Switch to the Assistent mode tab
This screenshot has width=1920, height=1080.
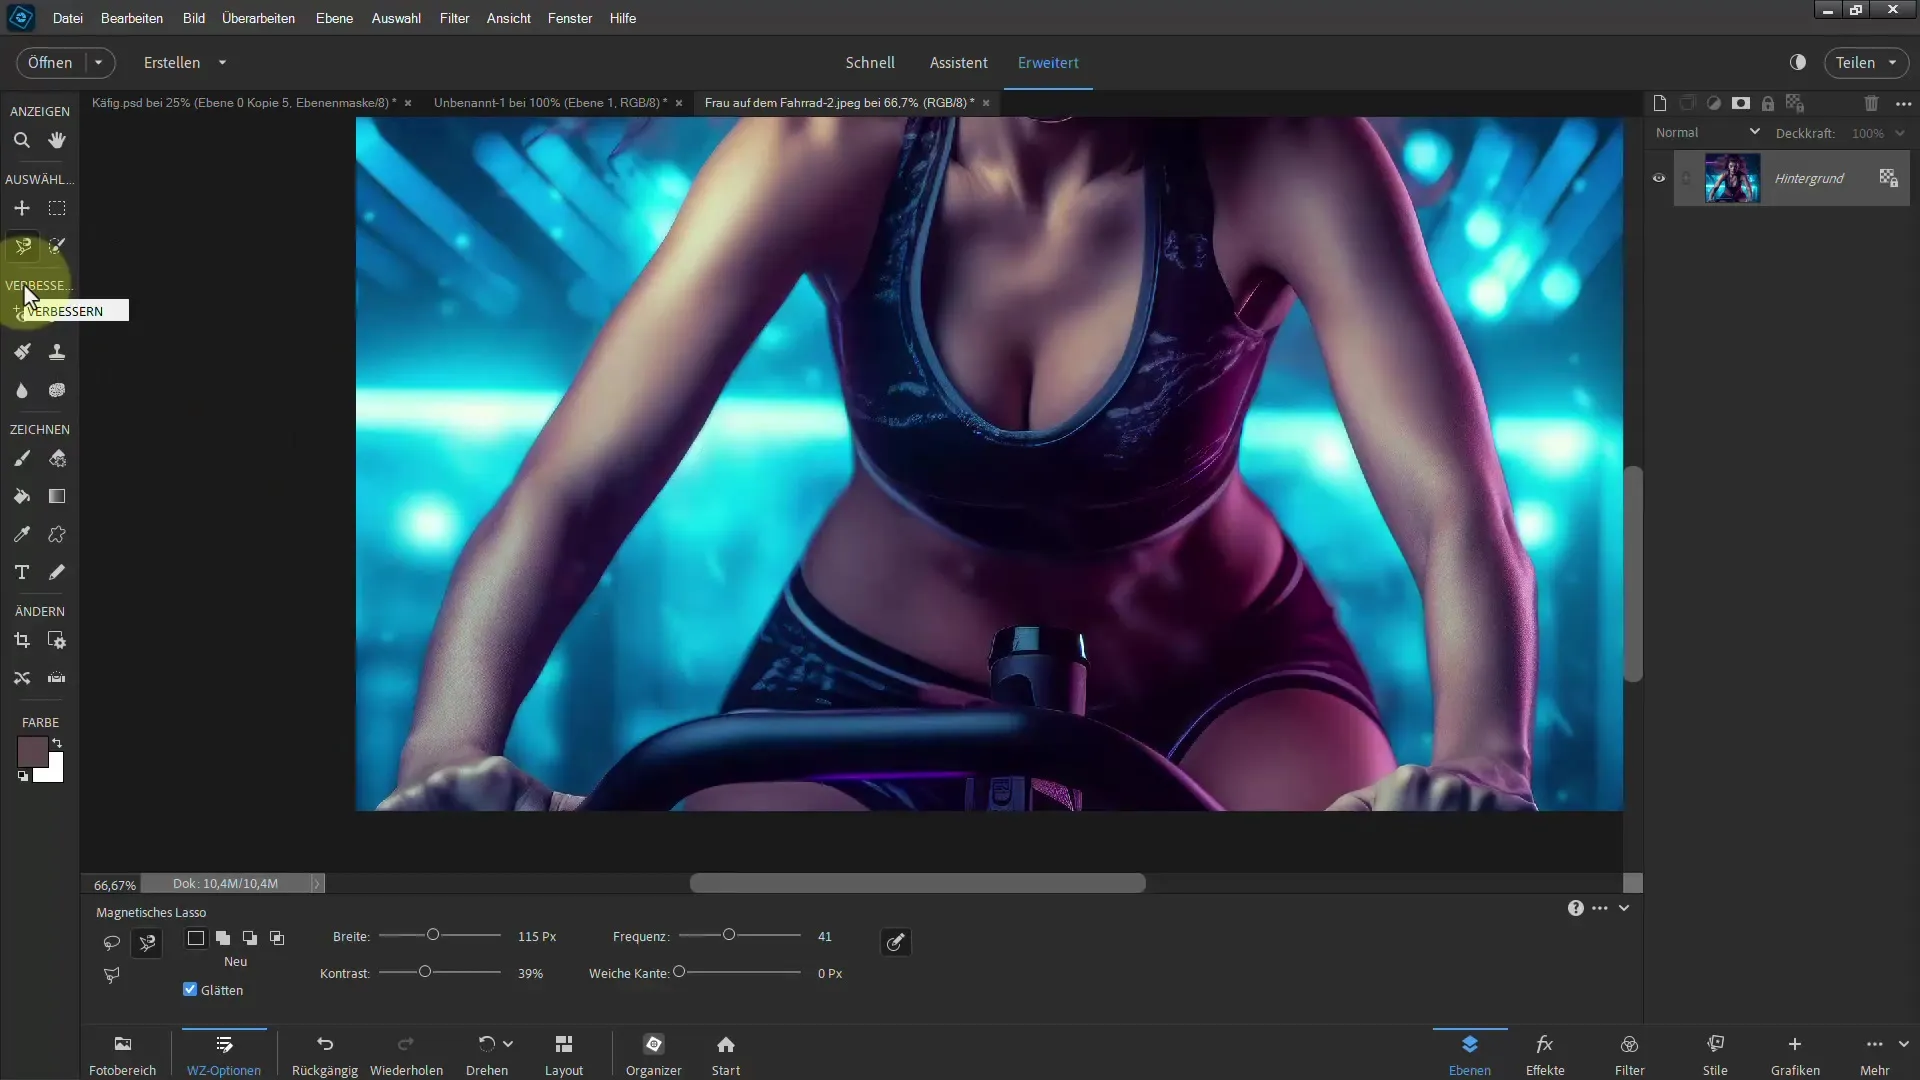coord(958,62)
